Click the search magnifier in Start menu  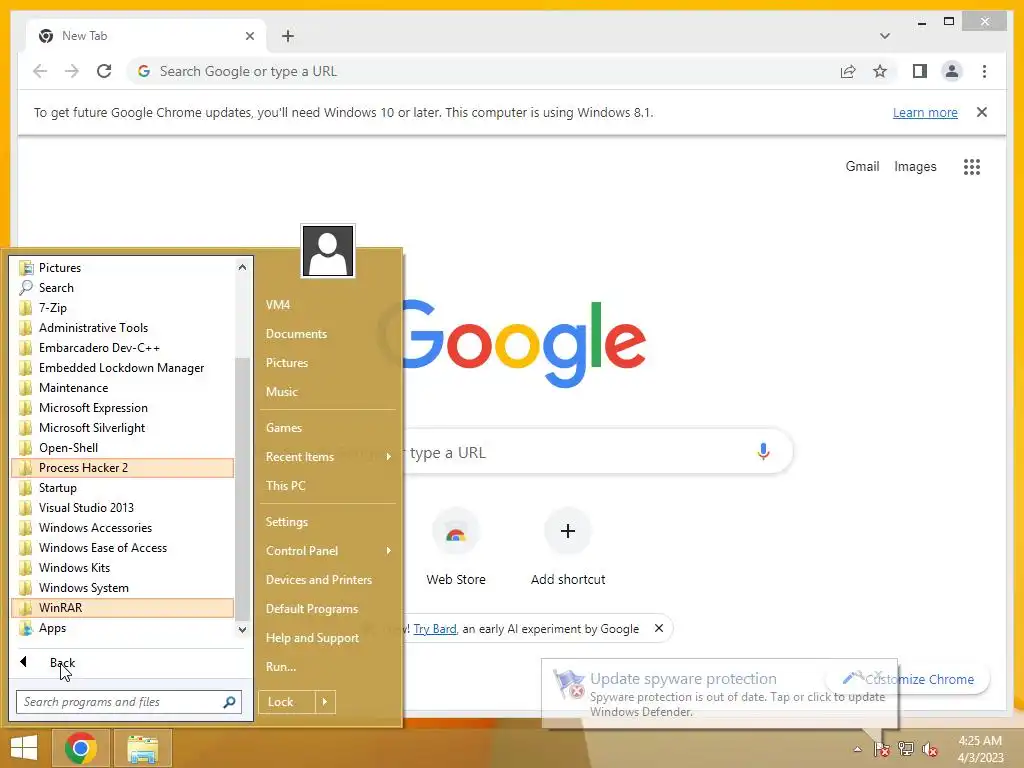tap(229, 702)
